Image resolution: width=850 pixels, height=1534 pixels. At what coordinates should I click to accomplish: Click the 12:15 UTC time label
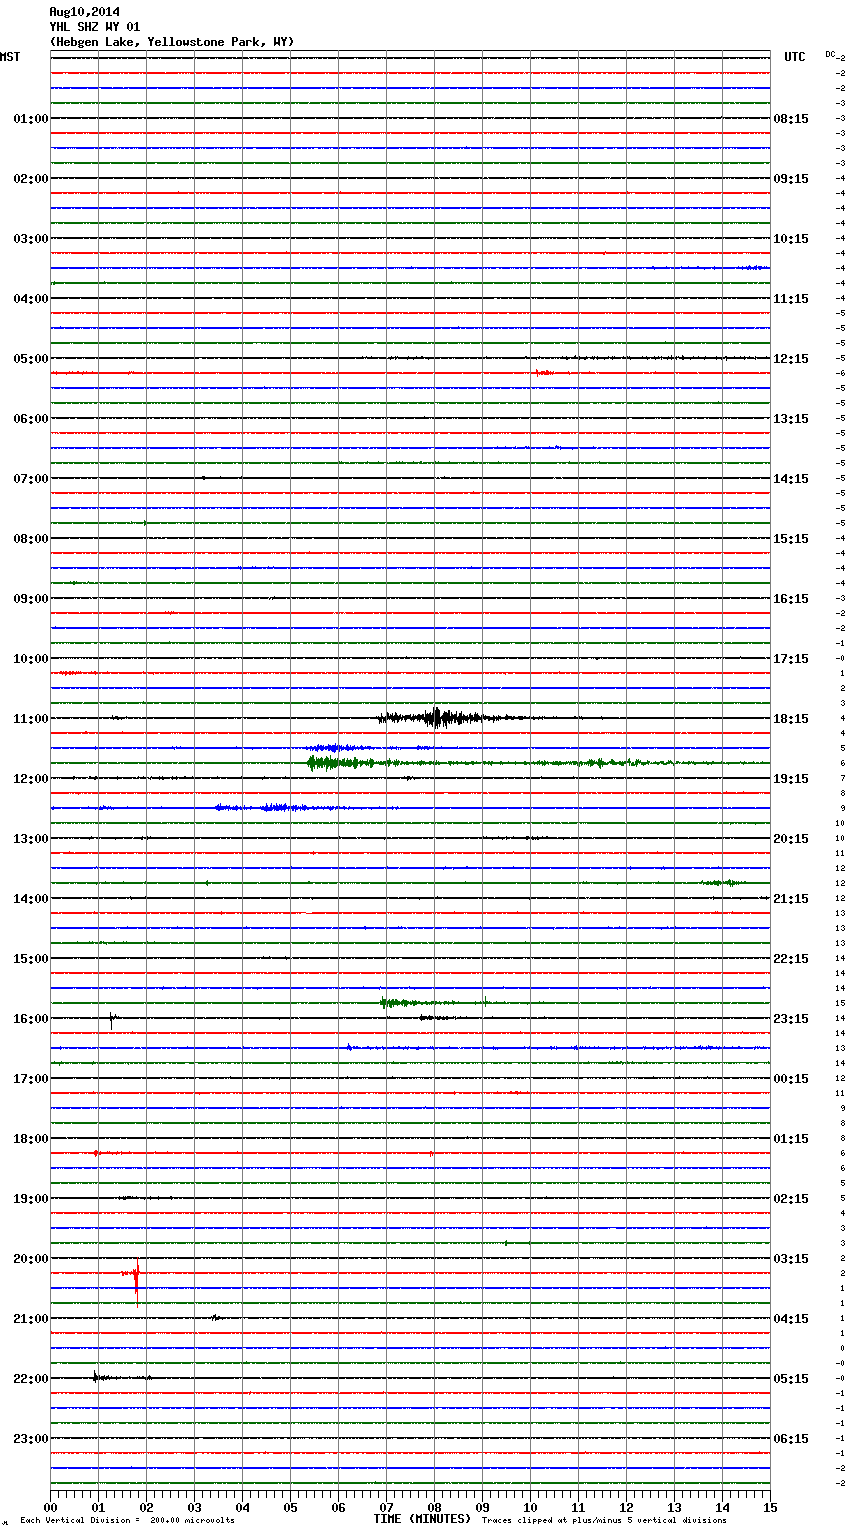tap(791, 359)
